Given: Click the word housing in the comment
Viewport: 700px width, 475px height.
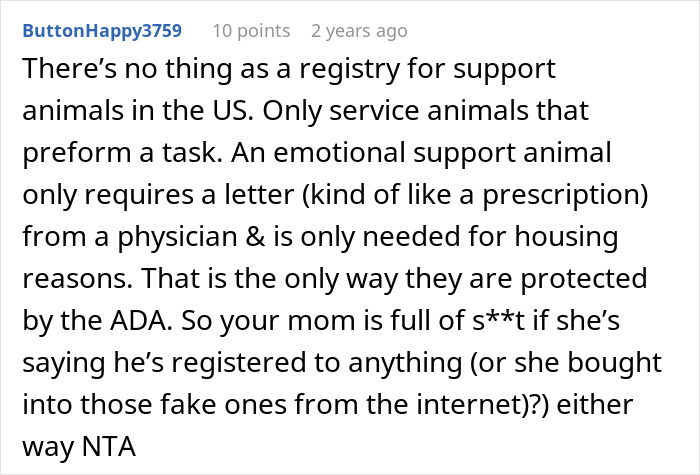Looking at the screenshot, I should click(x=566, y=238).
